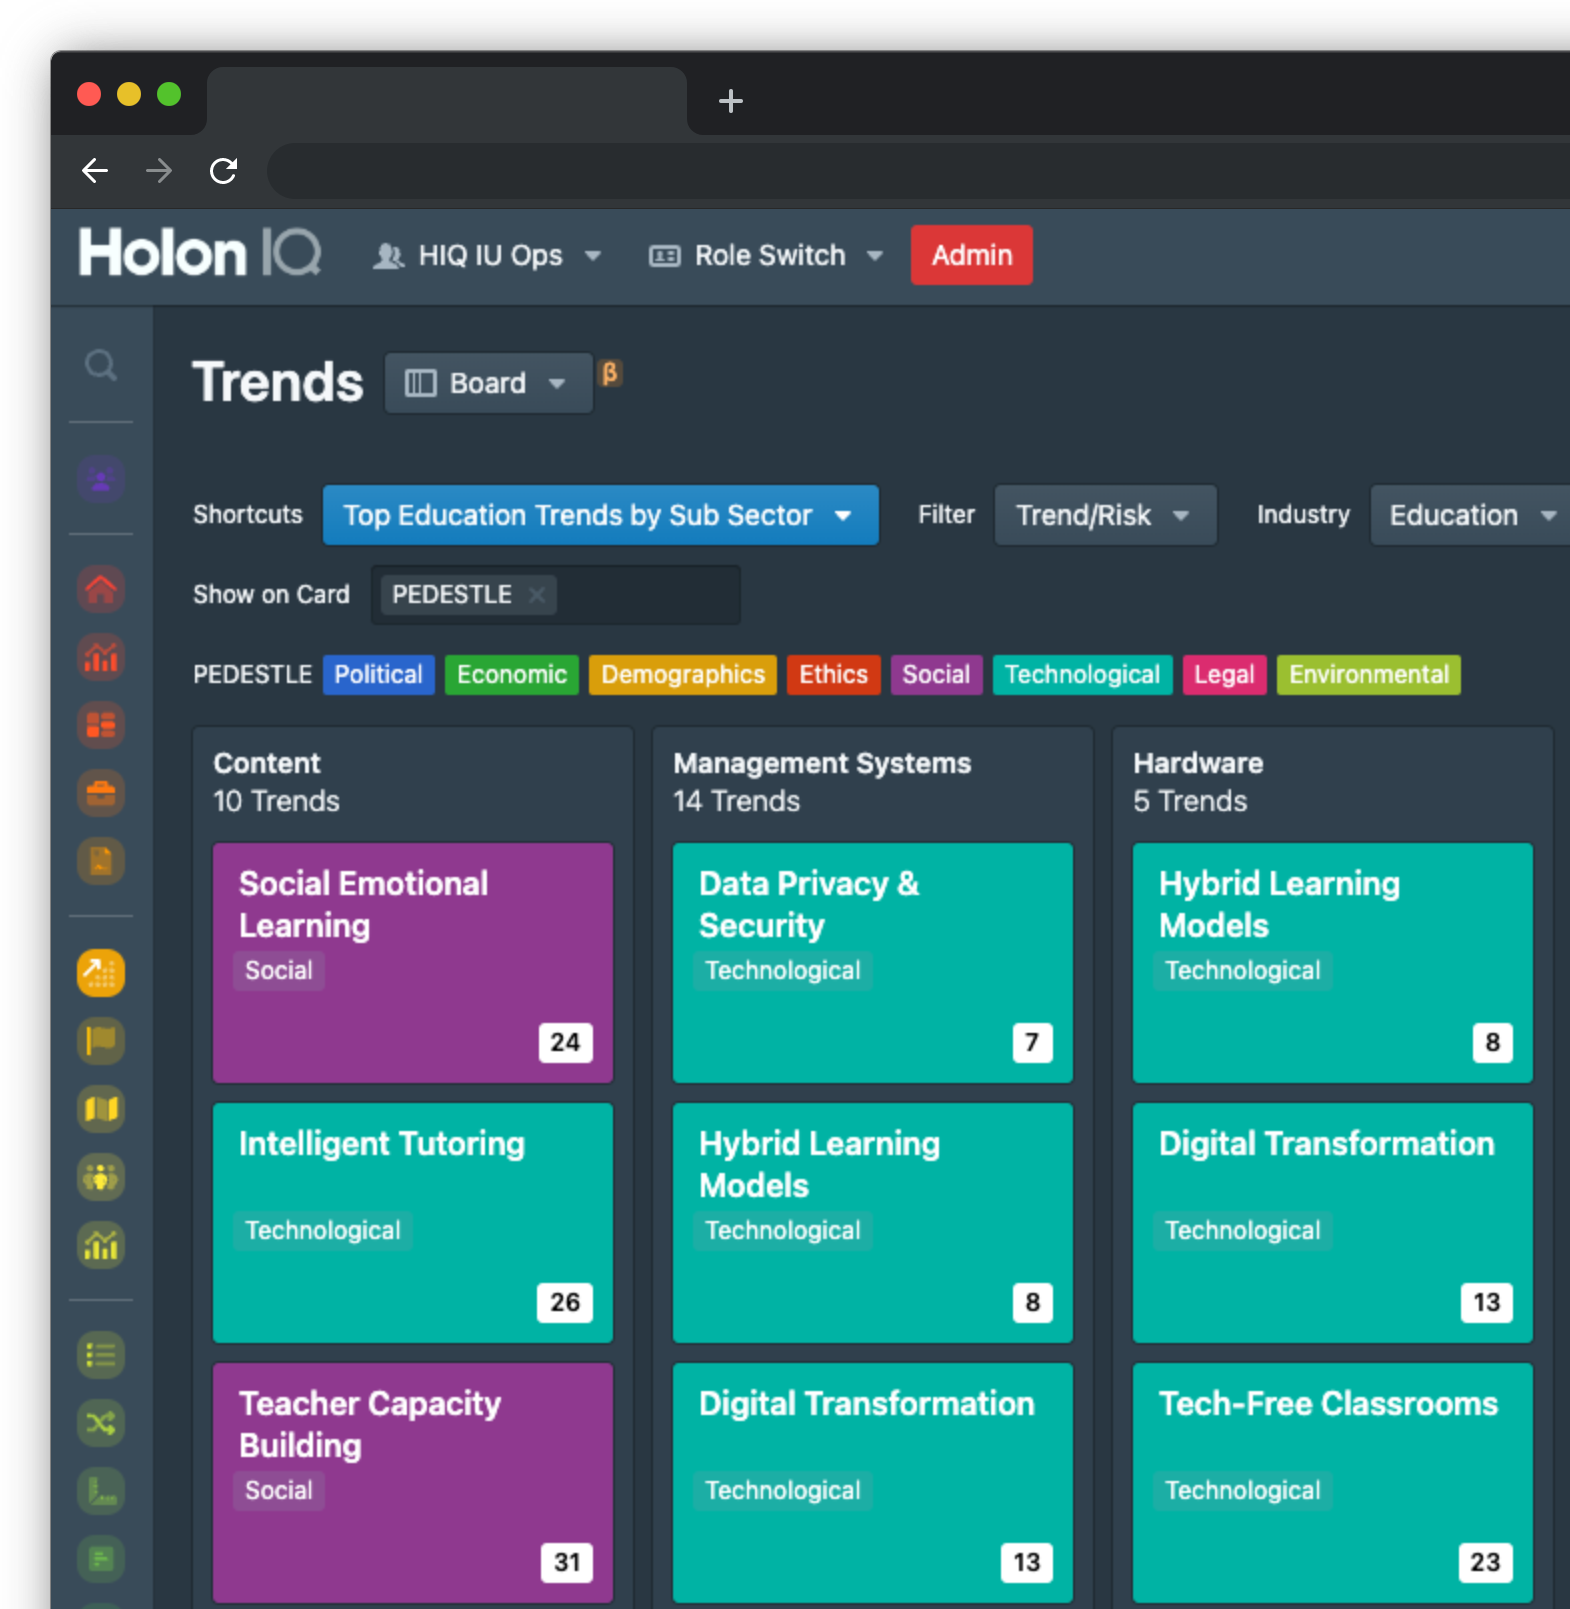Reload the page with the refresh icon

[x=223, y=171]
